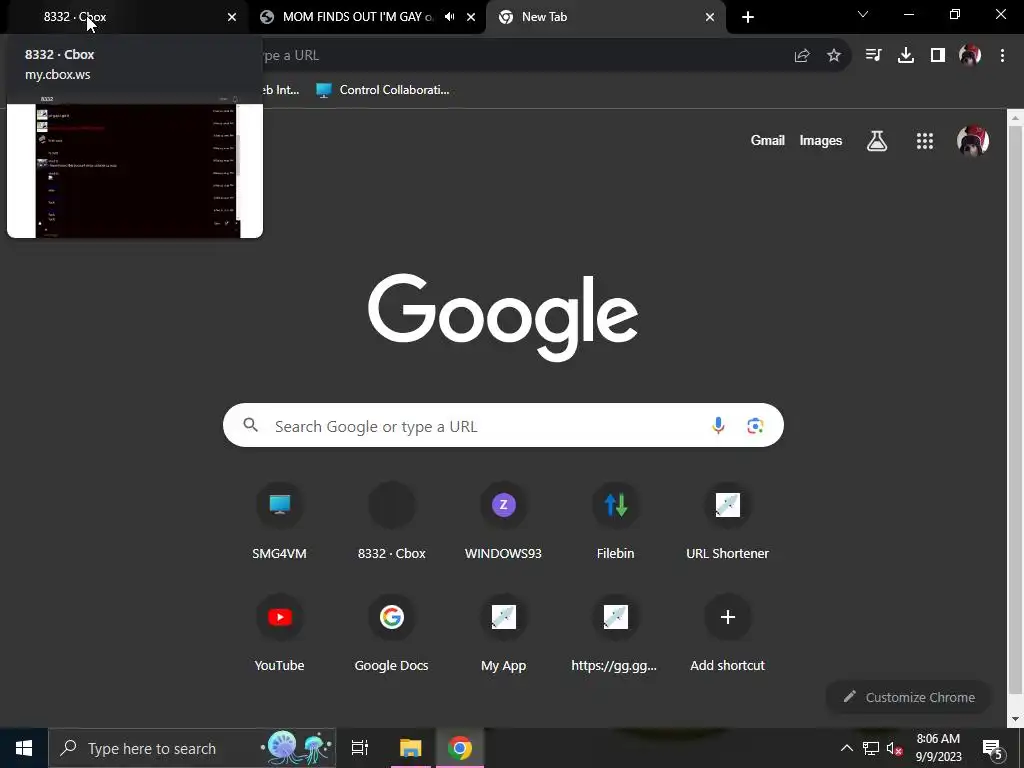Open the Google Docs shortcut
Image resolution: width=1024 pixels, height=768 pixels.
tap(392, 633)
